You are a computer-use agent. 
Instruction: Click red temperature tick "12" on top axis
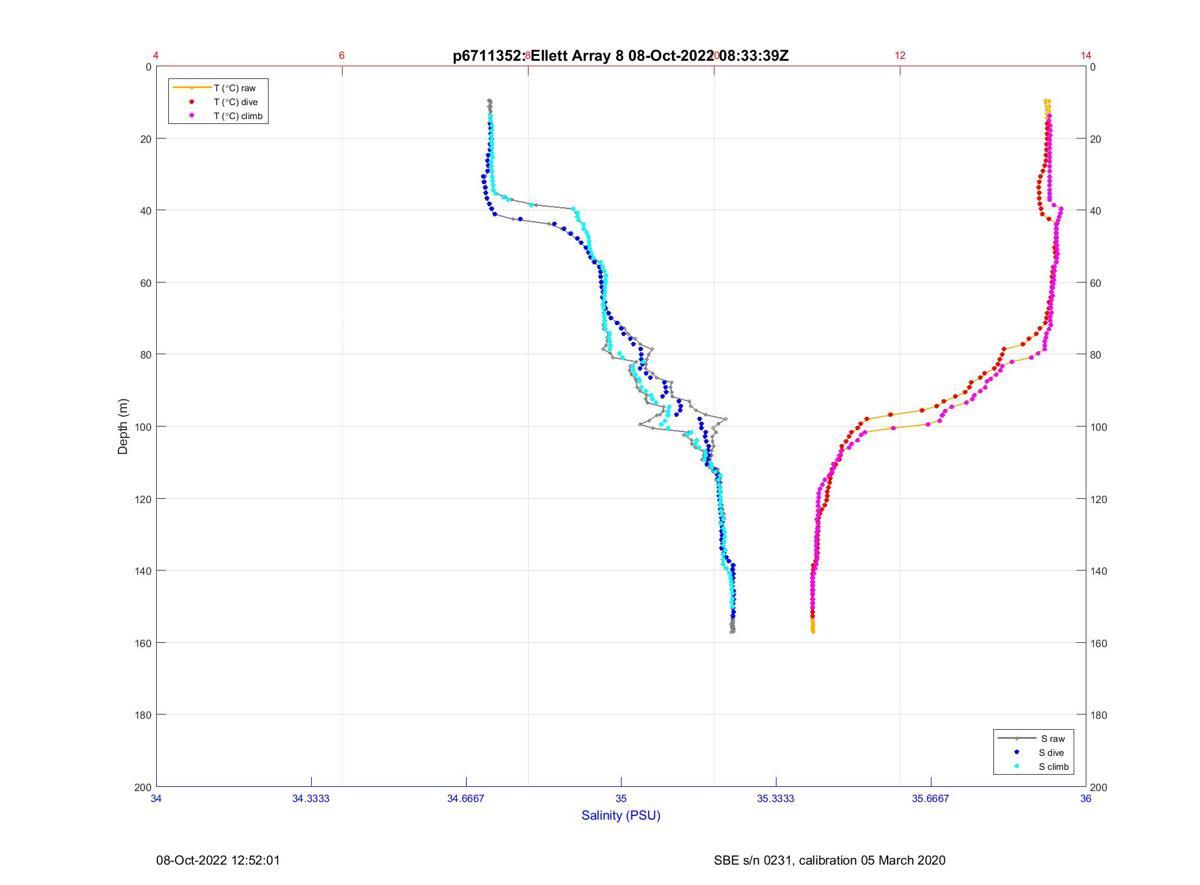(x=900, y=55)
